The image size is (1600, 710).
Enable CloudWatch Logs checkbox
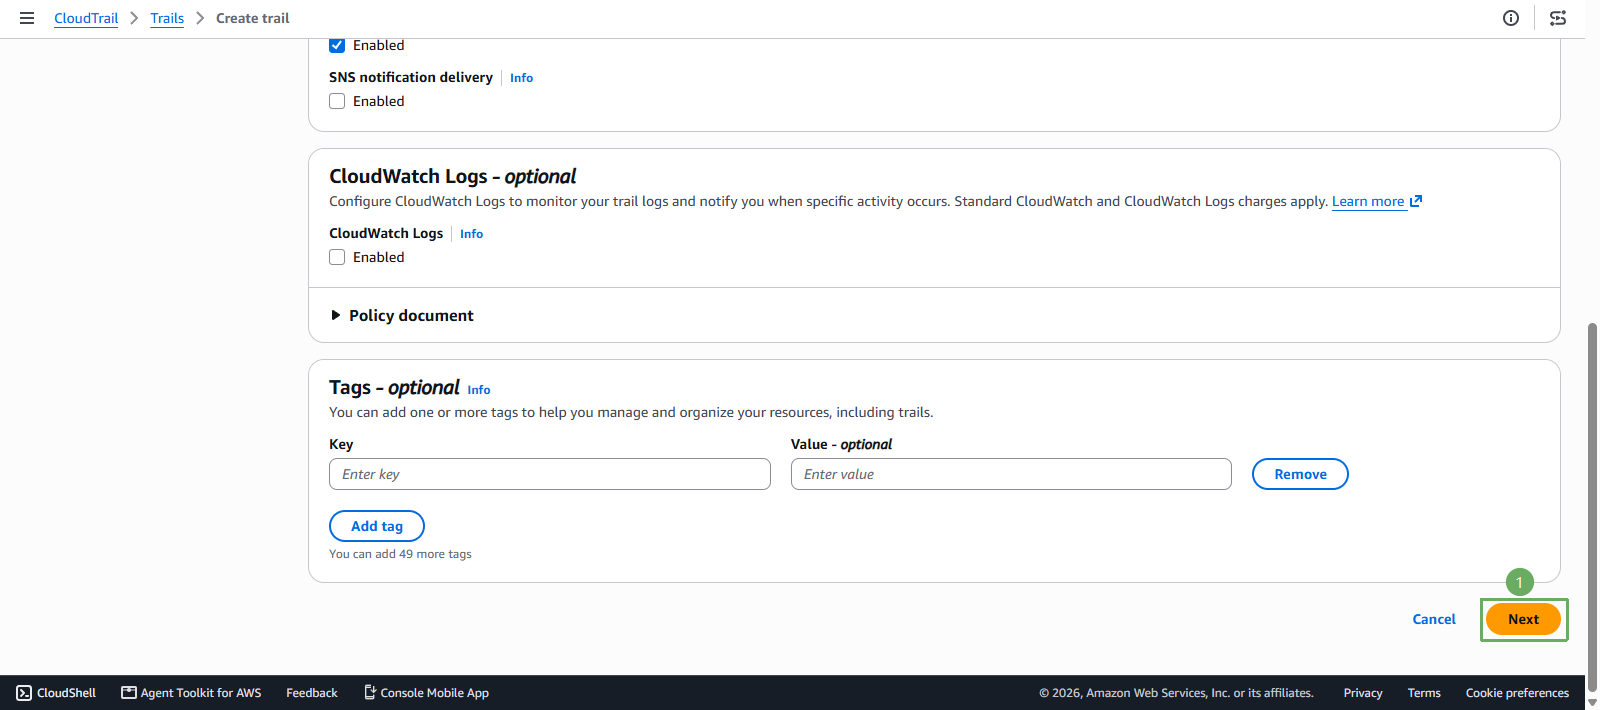point(337,257)
